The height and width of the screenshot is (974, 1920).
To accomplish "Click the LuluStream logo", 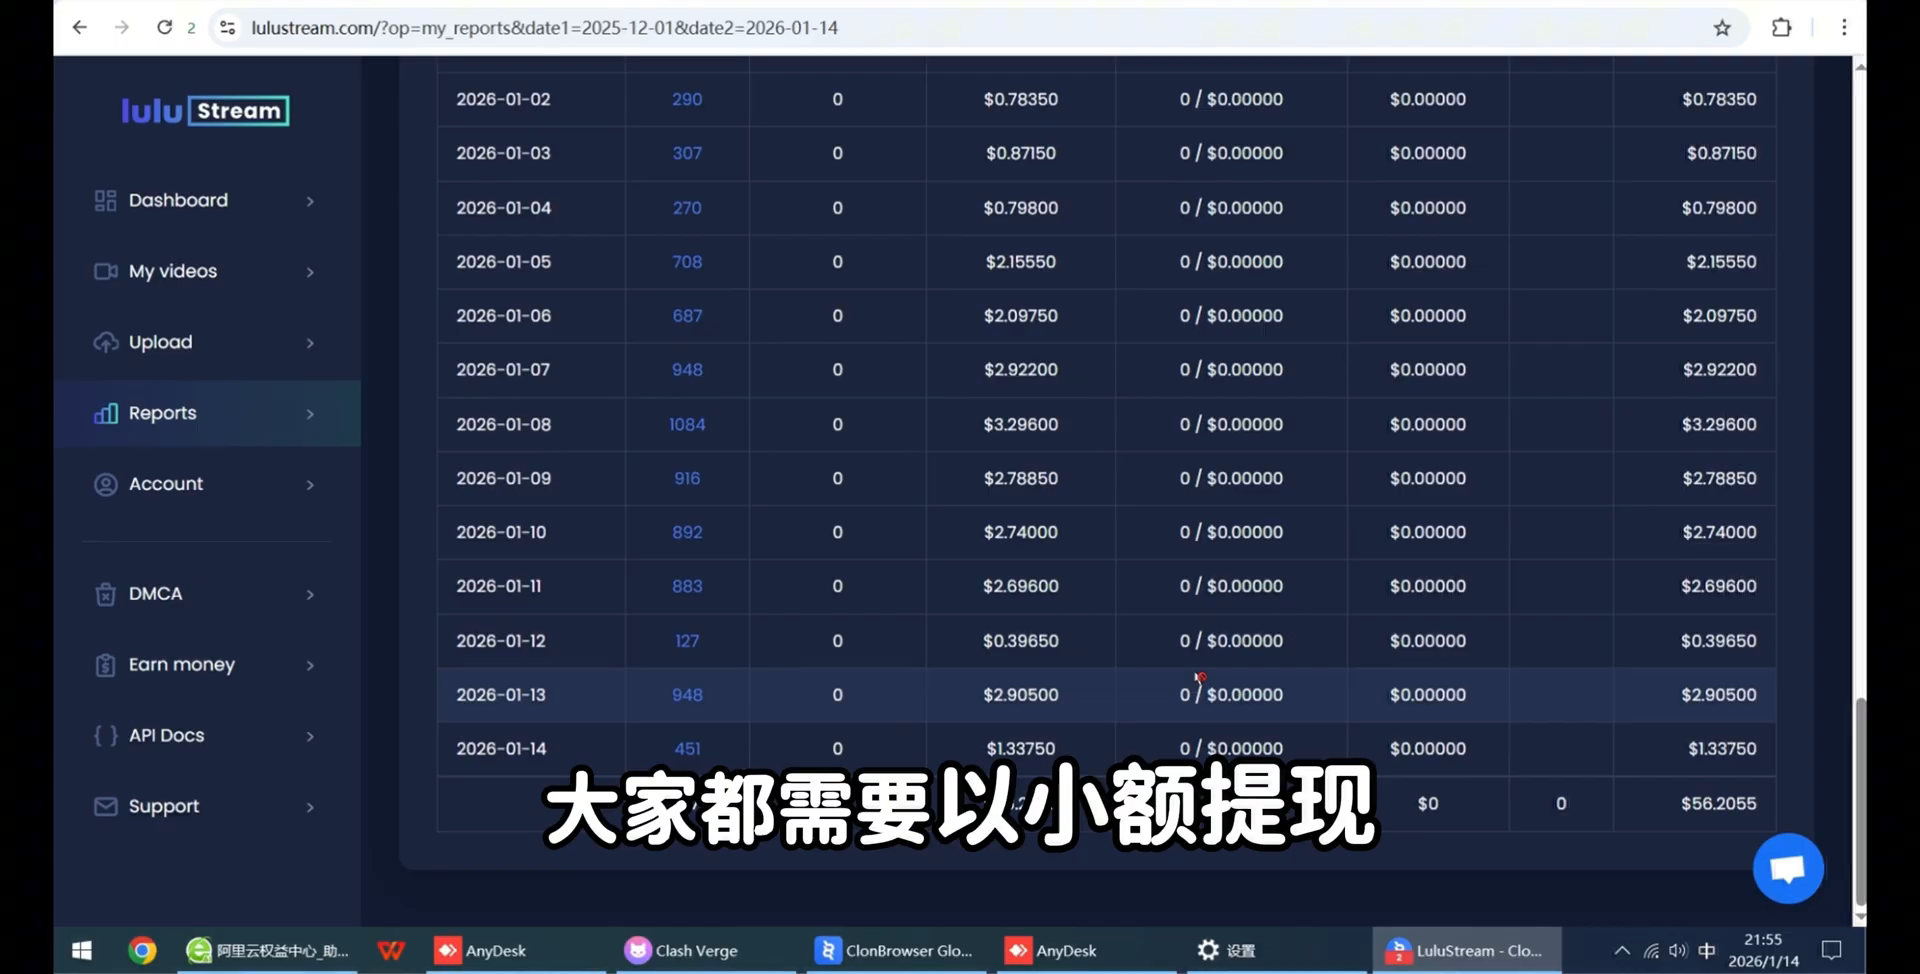I will pos(205,110).
